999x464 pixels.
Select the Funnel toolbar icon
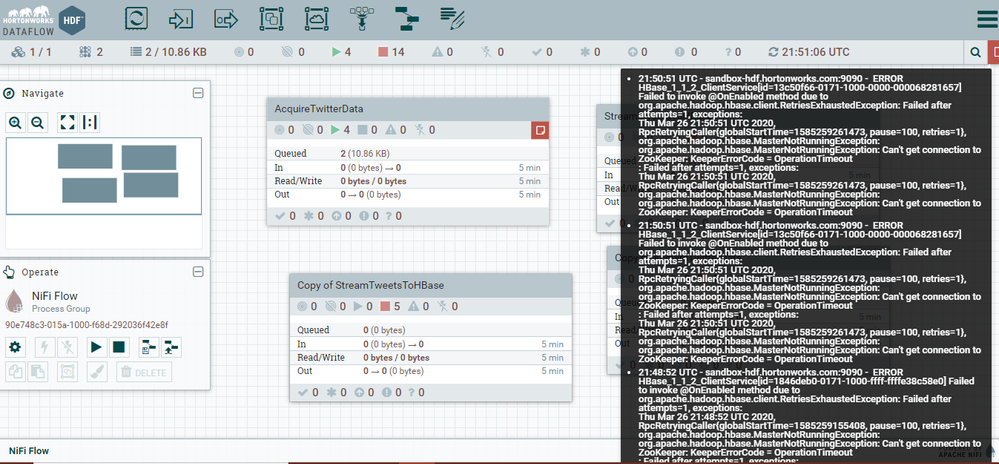pos(361,19)
